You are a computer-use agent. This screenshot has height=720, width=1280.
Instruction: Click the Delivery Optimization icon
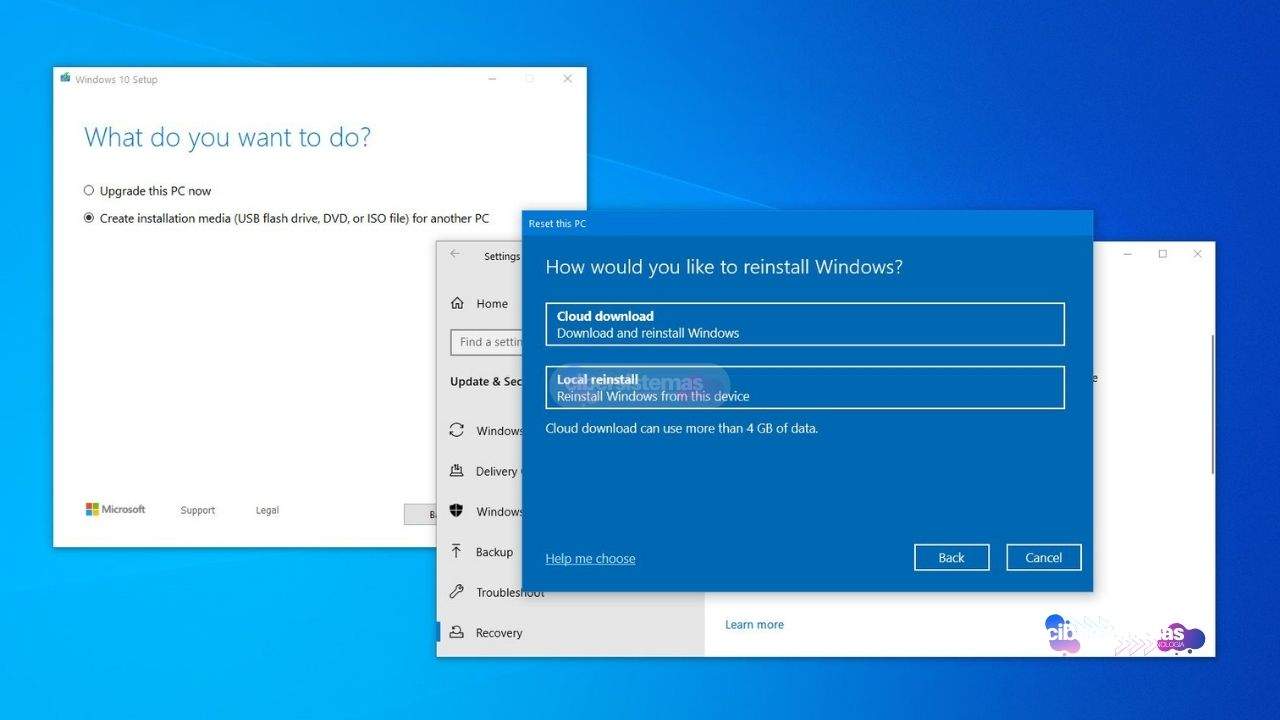tap(457, 471)
